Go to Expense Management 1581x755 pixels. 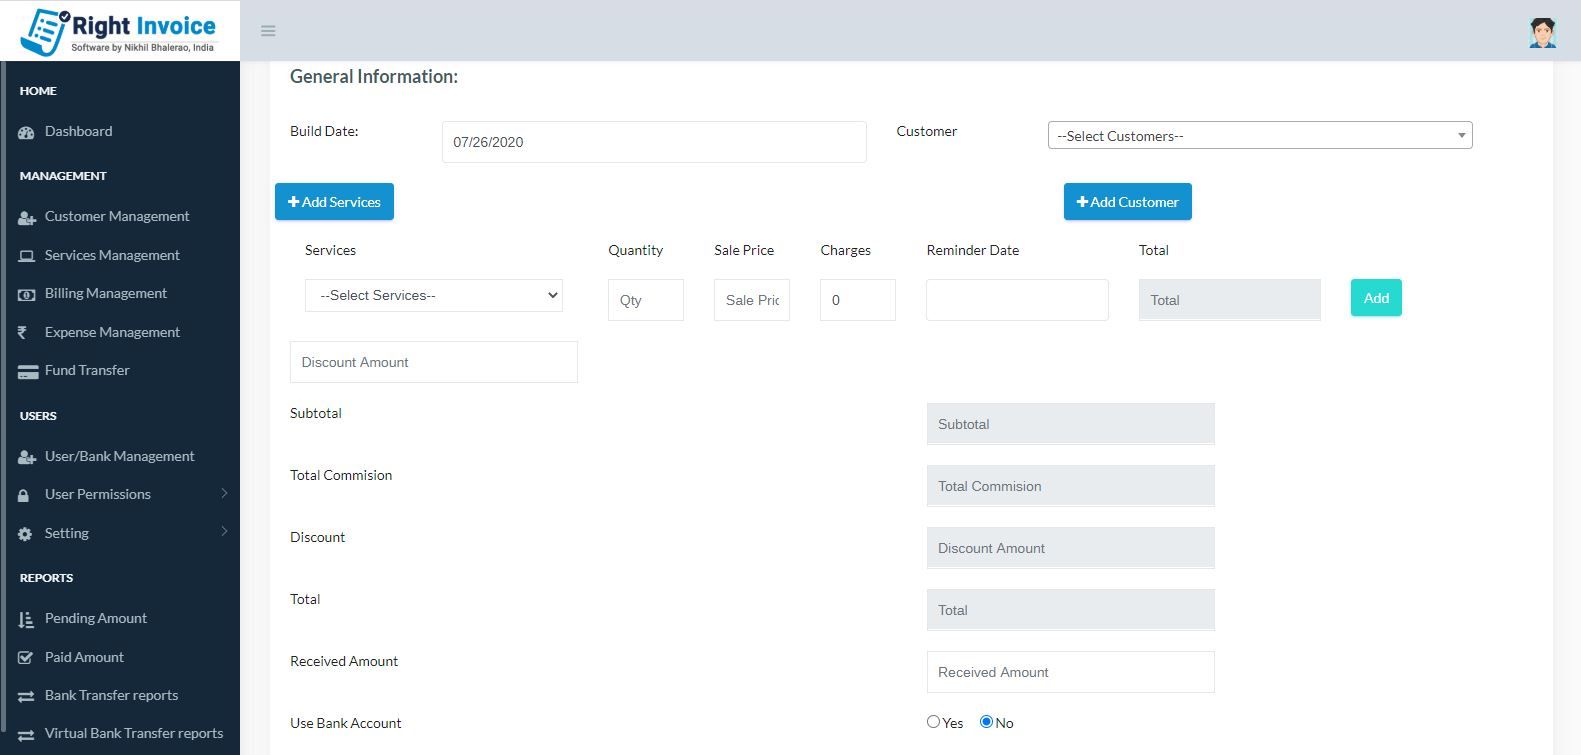point(112,332)
